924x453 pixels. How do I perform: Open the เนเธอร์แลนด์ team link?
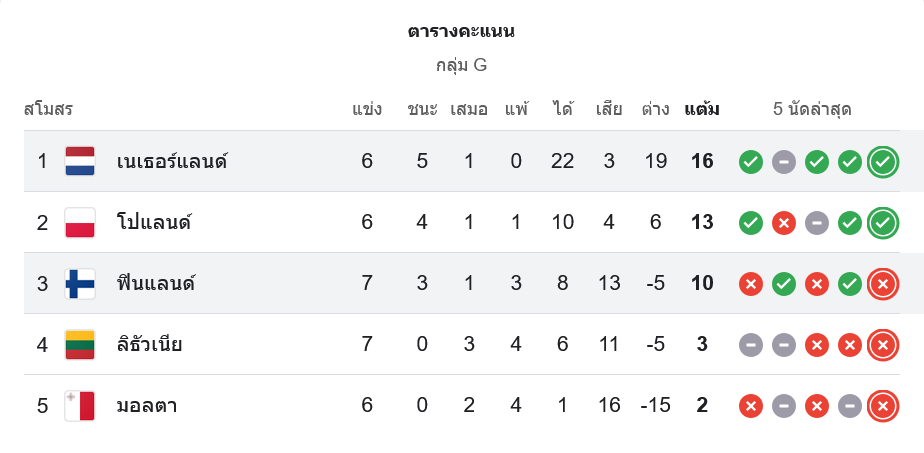[172, 161]
